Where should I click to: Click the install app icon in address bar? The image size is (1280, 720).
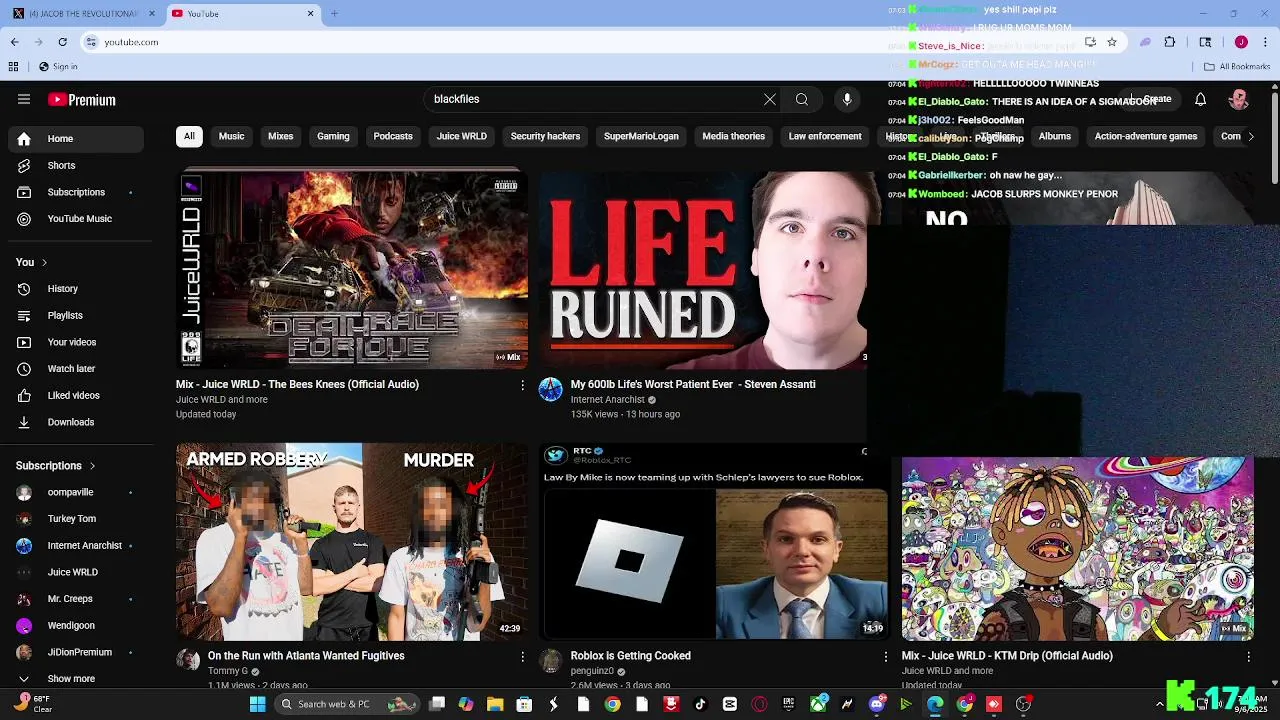point(1090,42)
